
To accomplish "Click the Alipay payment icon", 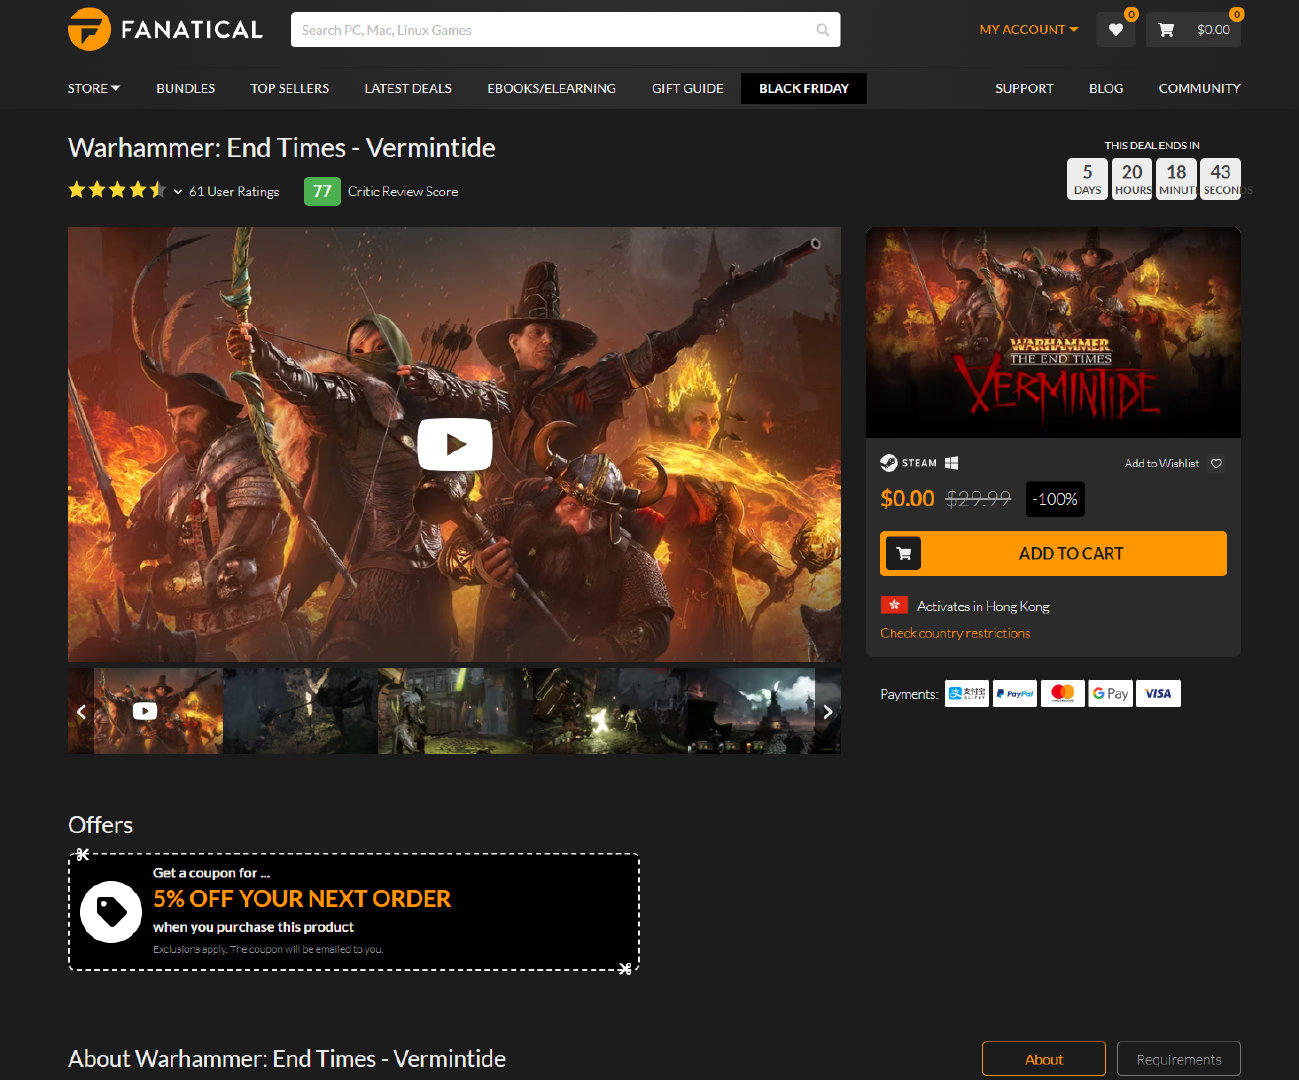I will pos(967,693).
